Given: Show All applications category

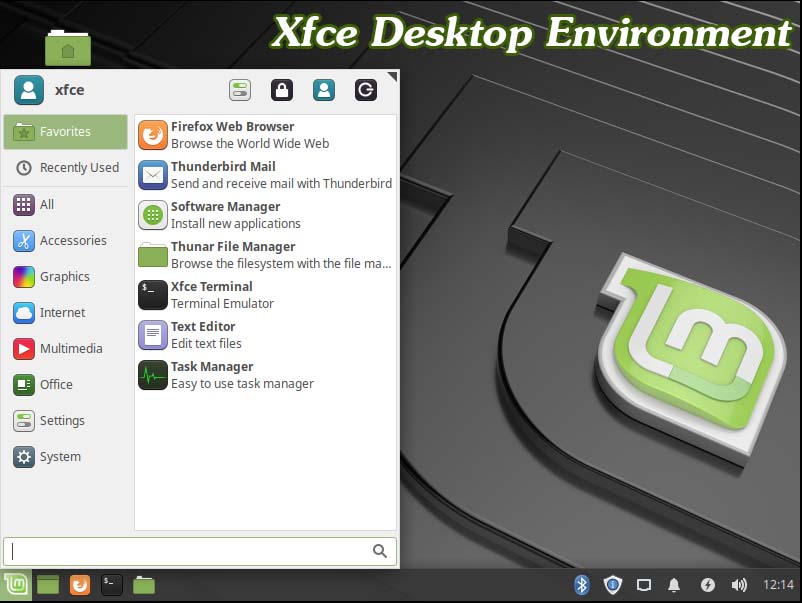Looking at the screenshot, I should [65, 205].
